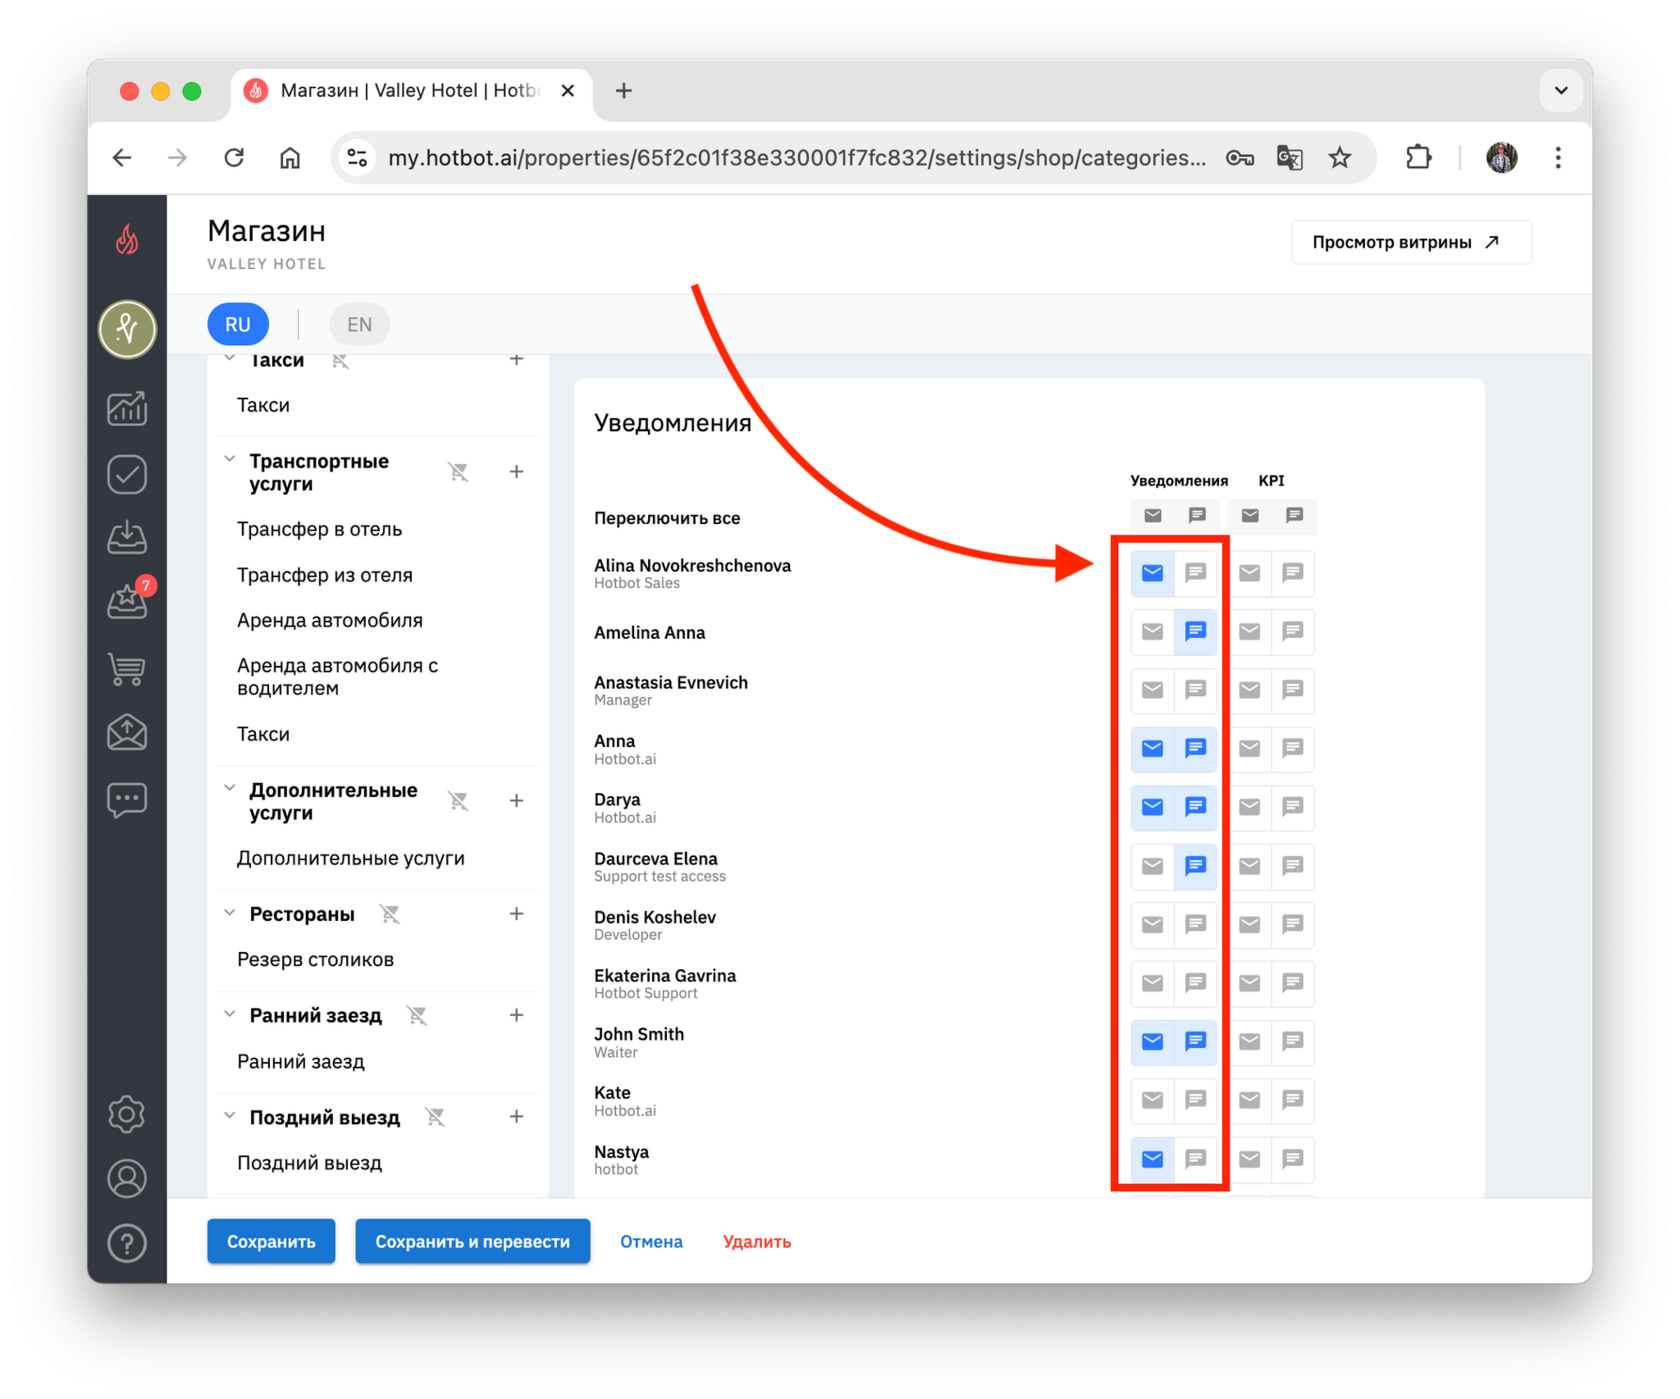Collapse the Ранний заезд category
The height and width of the screenshot is (1399, 1680).
[x=230, y=1015]
